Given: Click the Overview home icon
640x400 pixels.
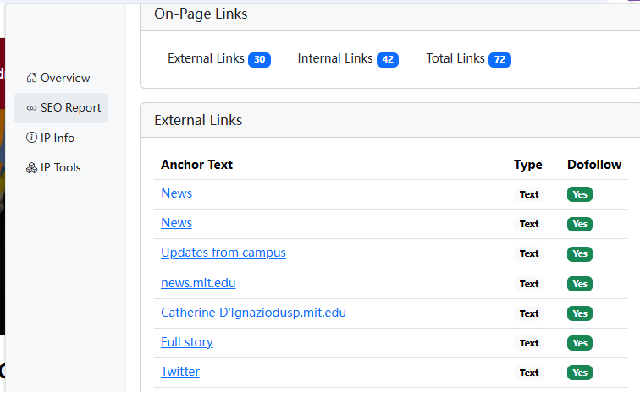Looking at the screenshot, I should 31,78.
